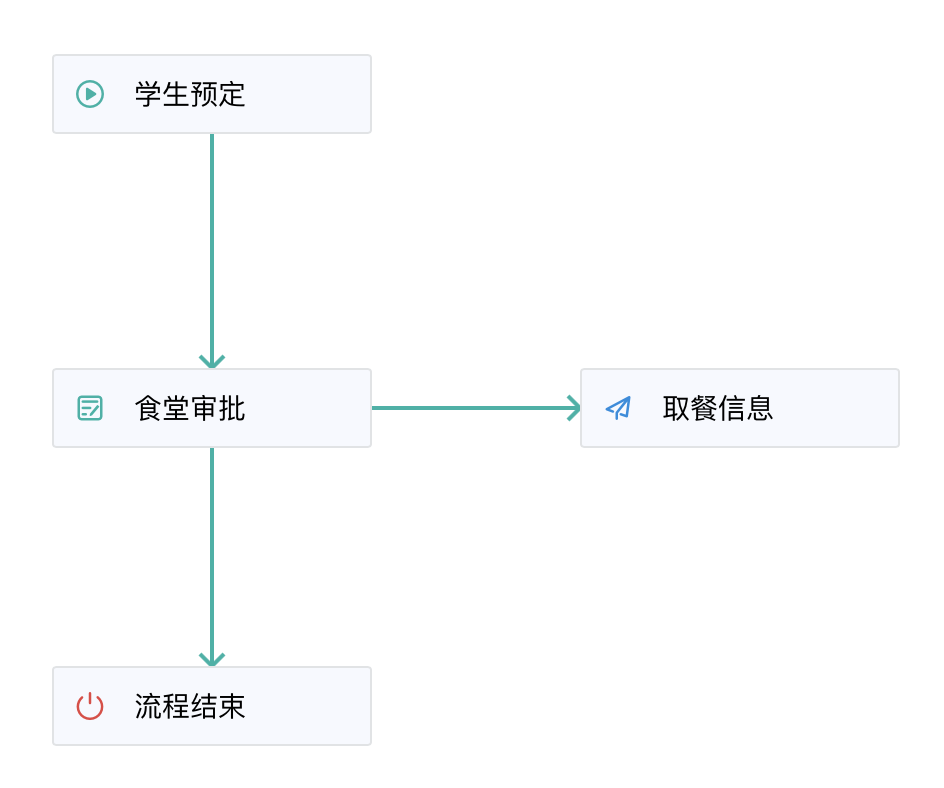Pick the connector line from 食堂审批 to 流程结束
Screen dimensions: 944x788
point(212,550)
